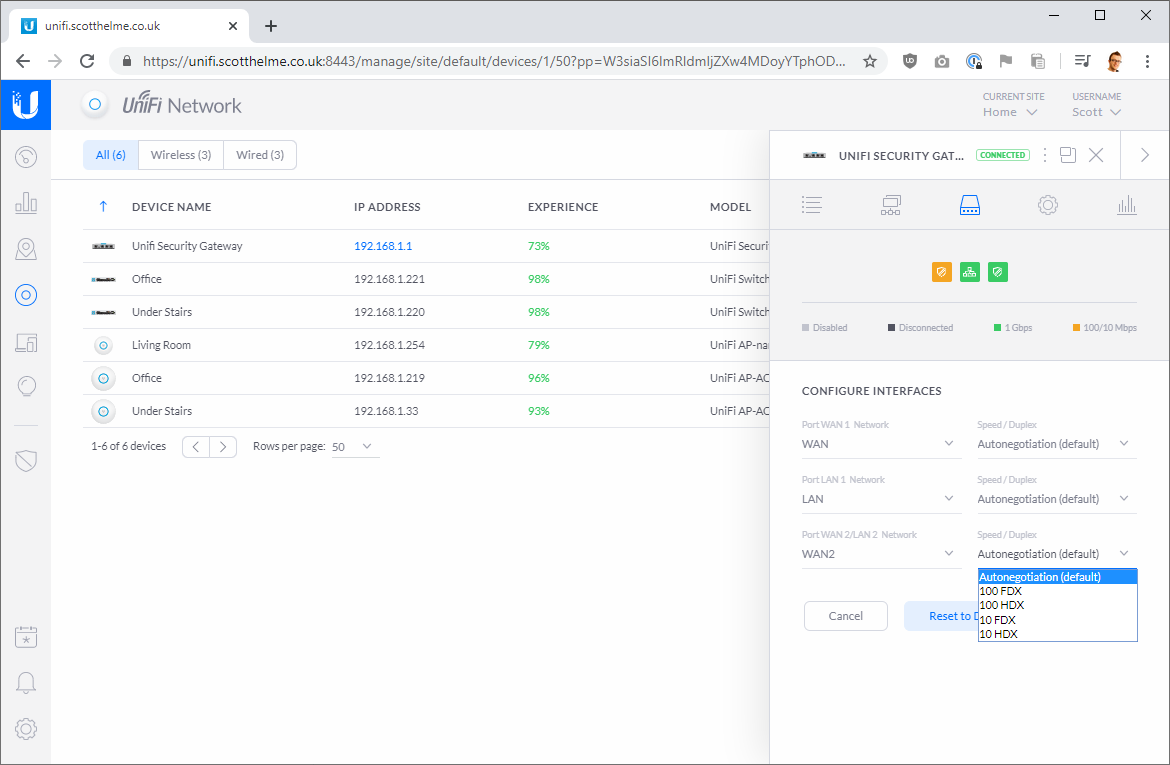
Task: Open the Rows per page dropdown
Action: tap(354, 447)
